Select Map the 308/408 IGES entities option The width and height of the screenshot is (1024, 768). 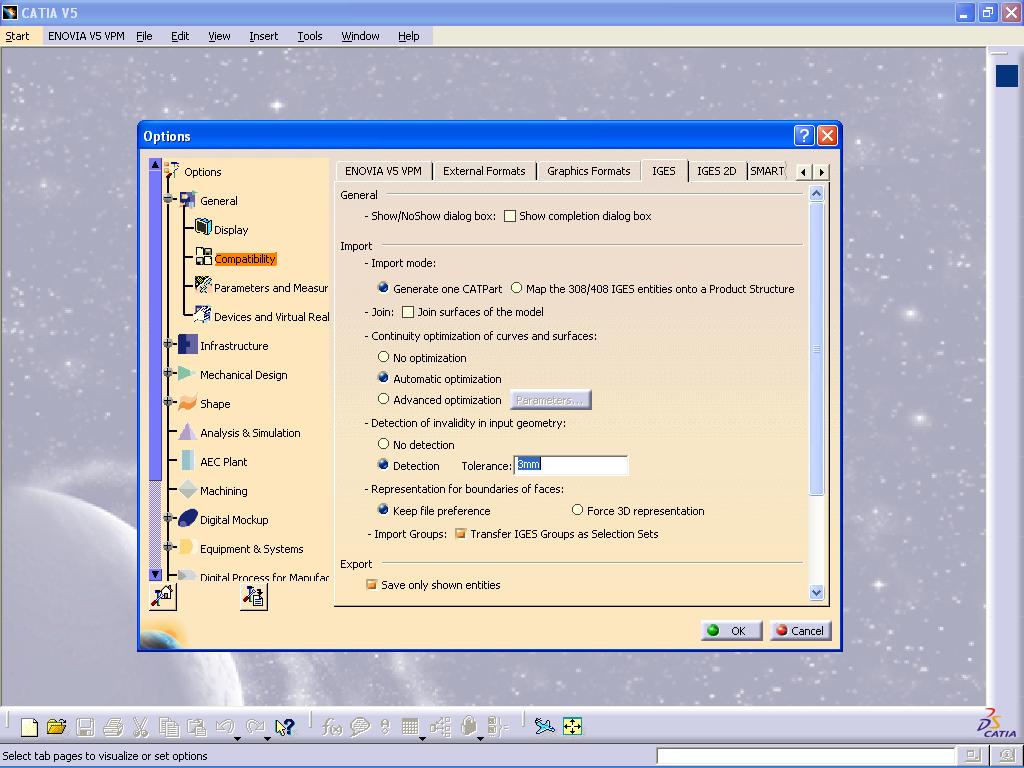pos(517,287)
